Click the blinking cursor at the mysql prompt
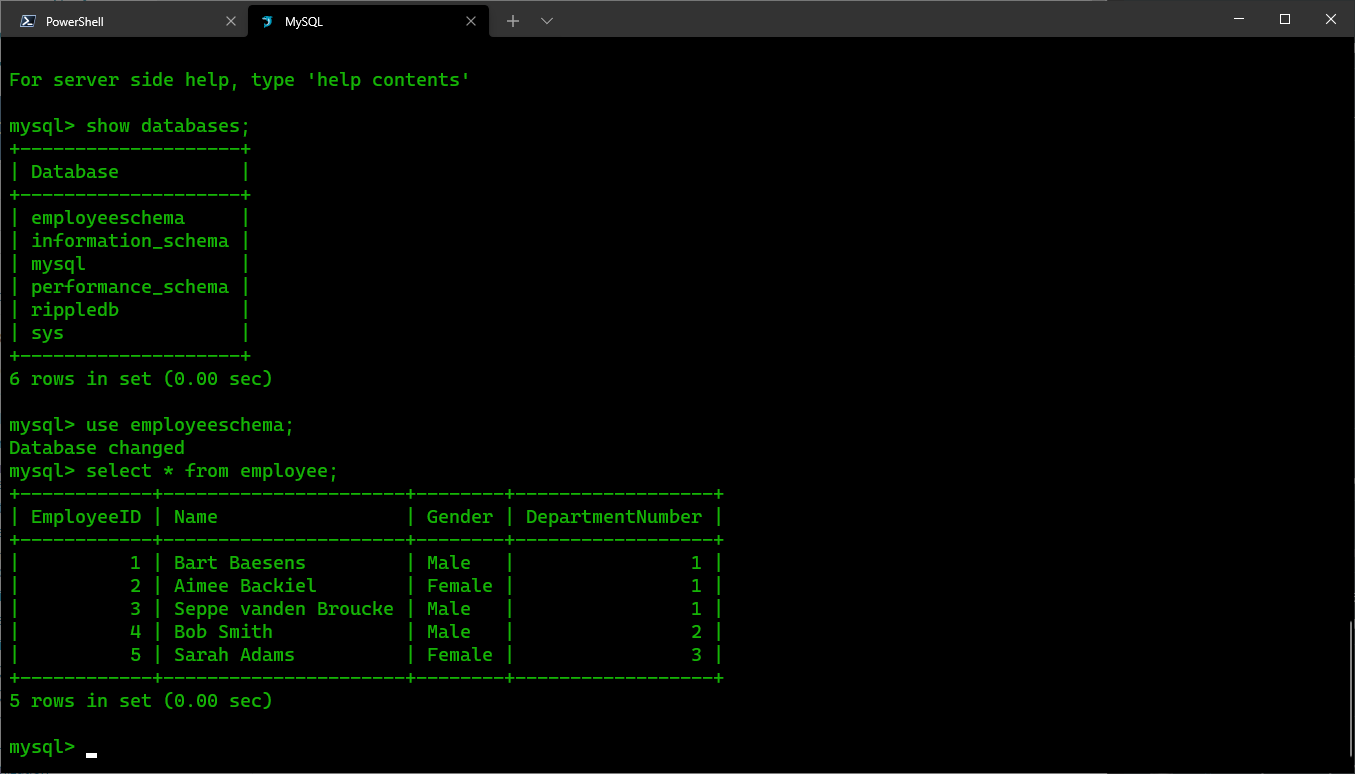This screenshot has height=774, width=1355. [x=91, y=752]
